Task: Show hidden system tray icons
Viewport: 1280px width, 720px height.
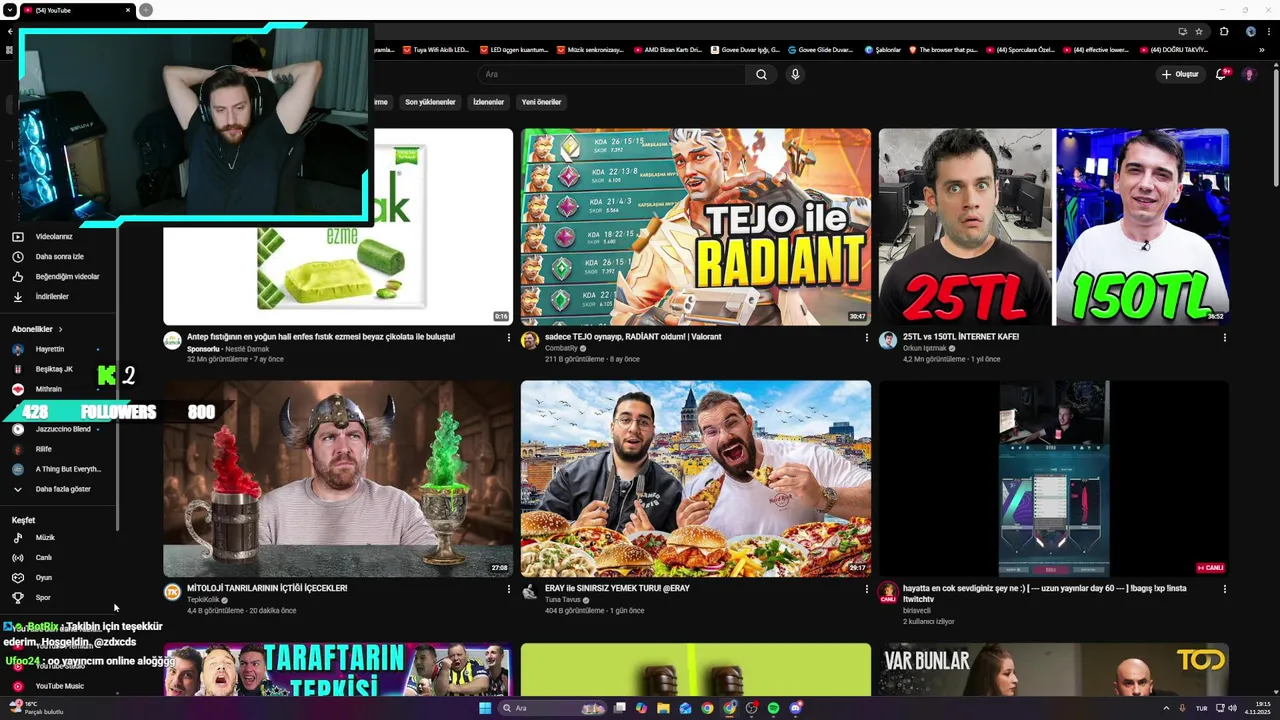Action: [x=1166, y=708]
